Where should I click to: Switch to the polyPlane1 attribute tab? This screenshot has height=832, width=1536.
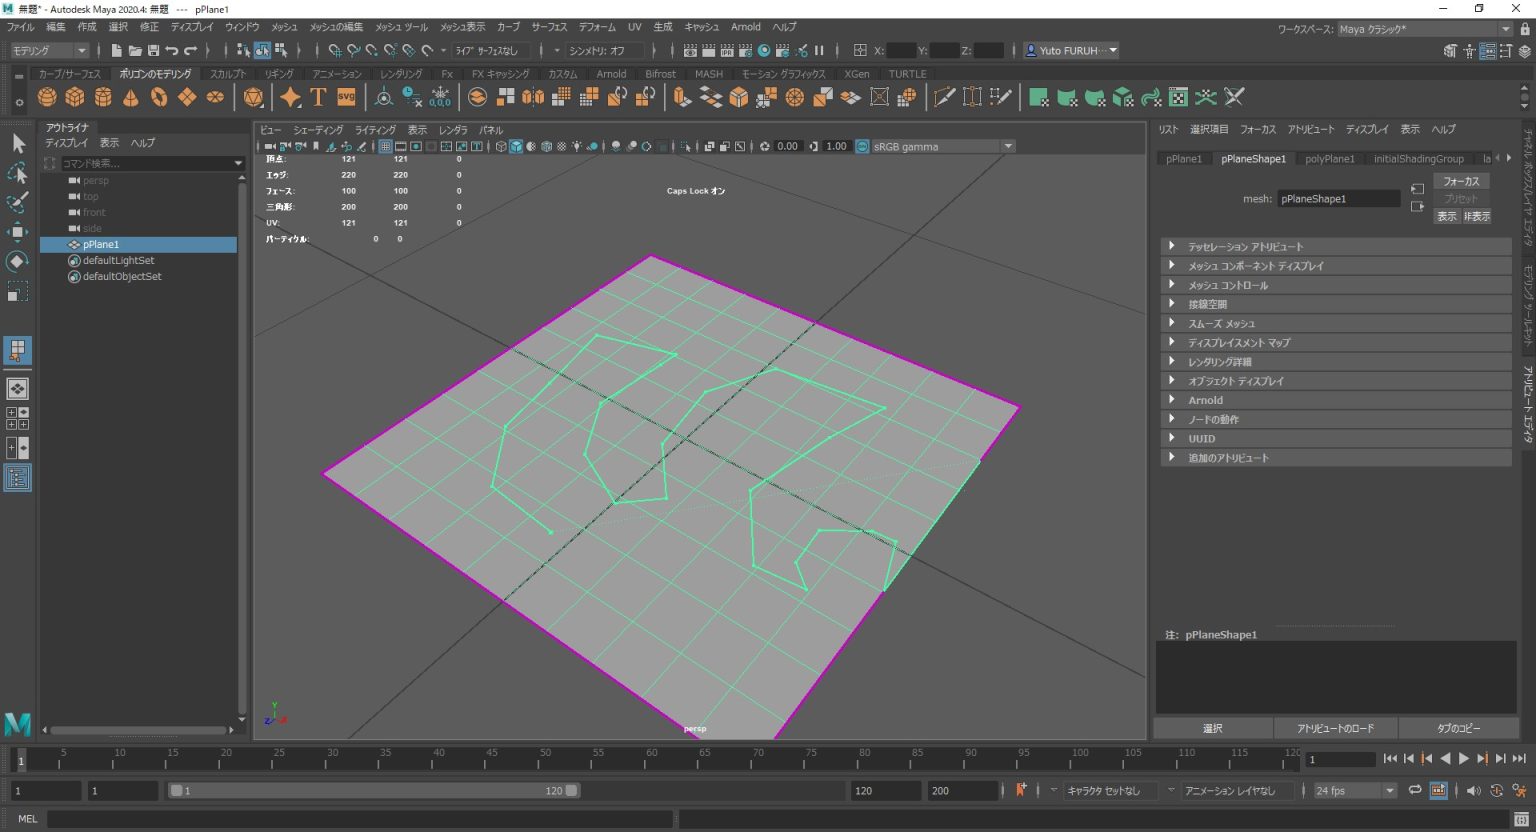point(1330,158)
